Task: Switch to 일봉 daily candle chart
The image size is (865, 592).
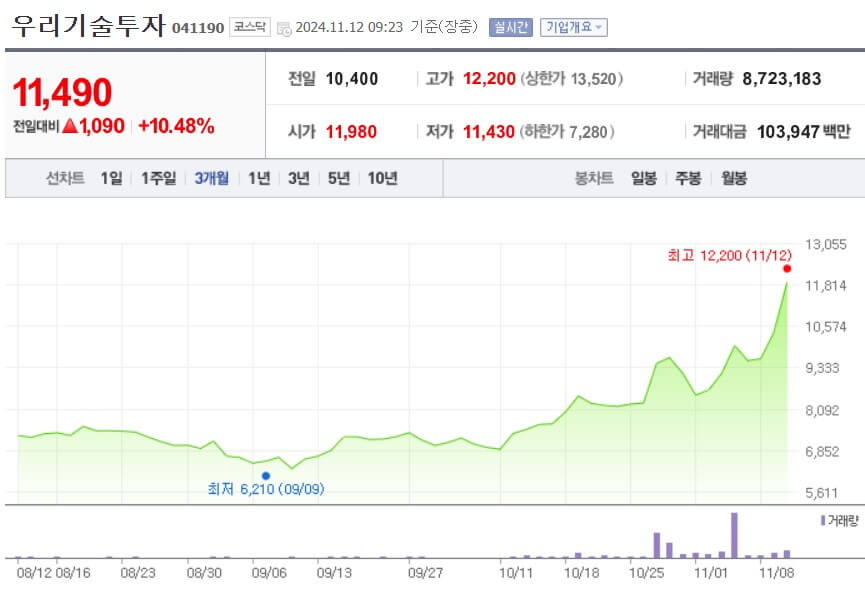Action: point(640,178)
